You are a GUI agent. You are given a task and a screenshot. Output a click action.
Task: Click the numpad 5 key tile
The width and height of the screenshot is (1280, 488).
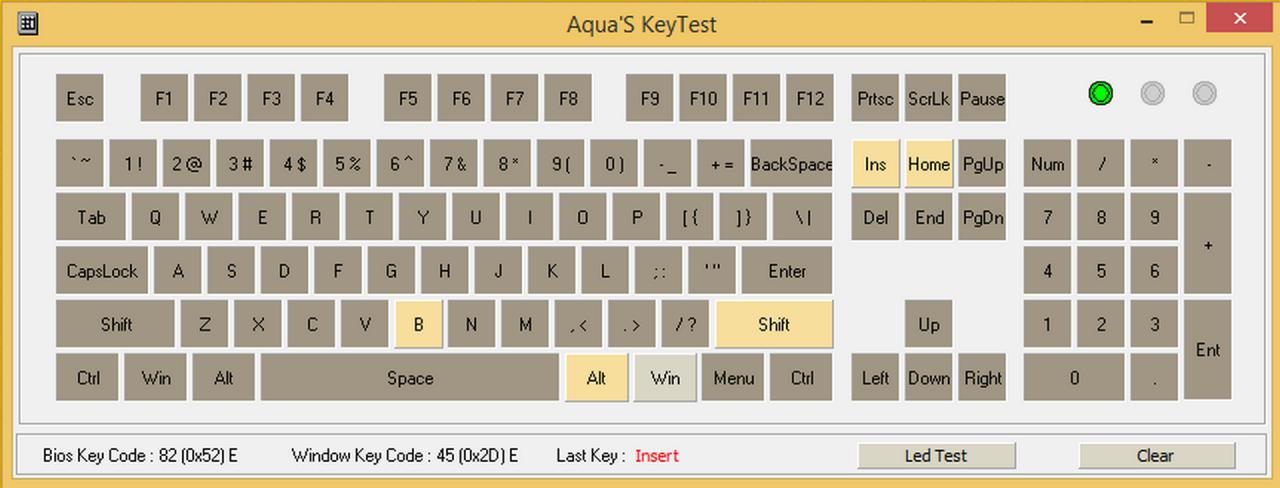(1101, 271)
